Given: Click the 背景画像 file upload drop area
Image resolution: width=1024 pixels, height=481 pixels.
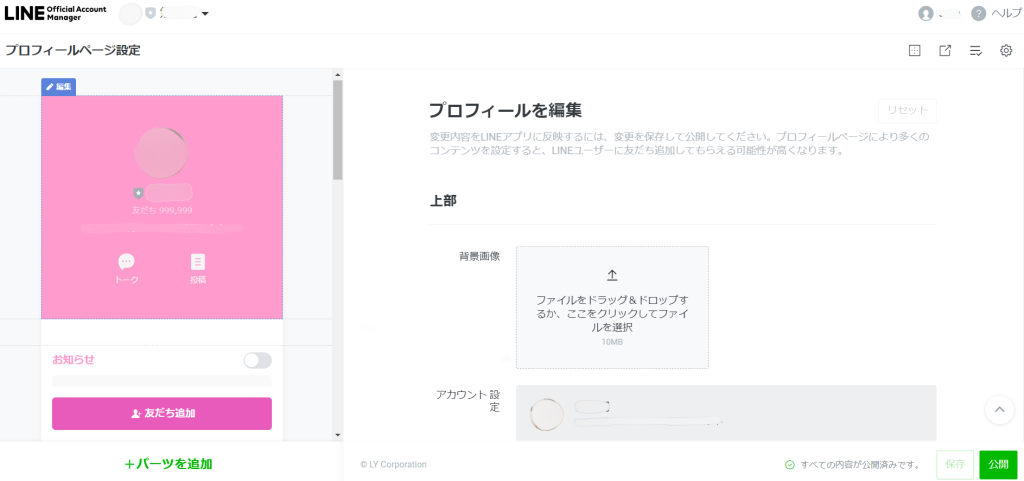Looking at the screenshot, I should pyautogui.click(x=612, y=307).
